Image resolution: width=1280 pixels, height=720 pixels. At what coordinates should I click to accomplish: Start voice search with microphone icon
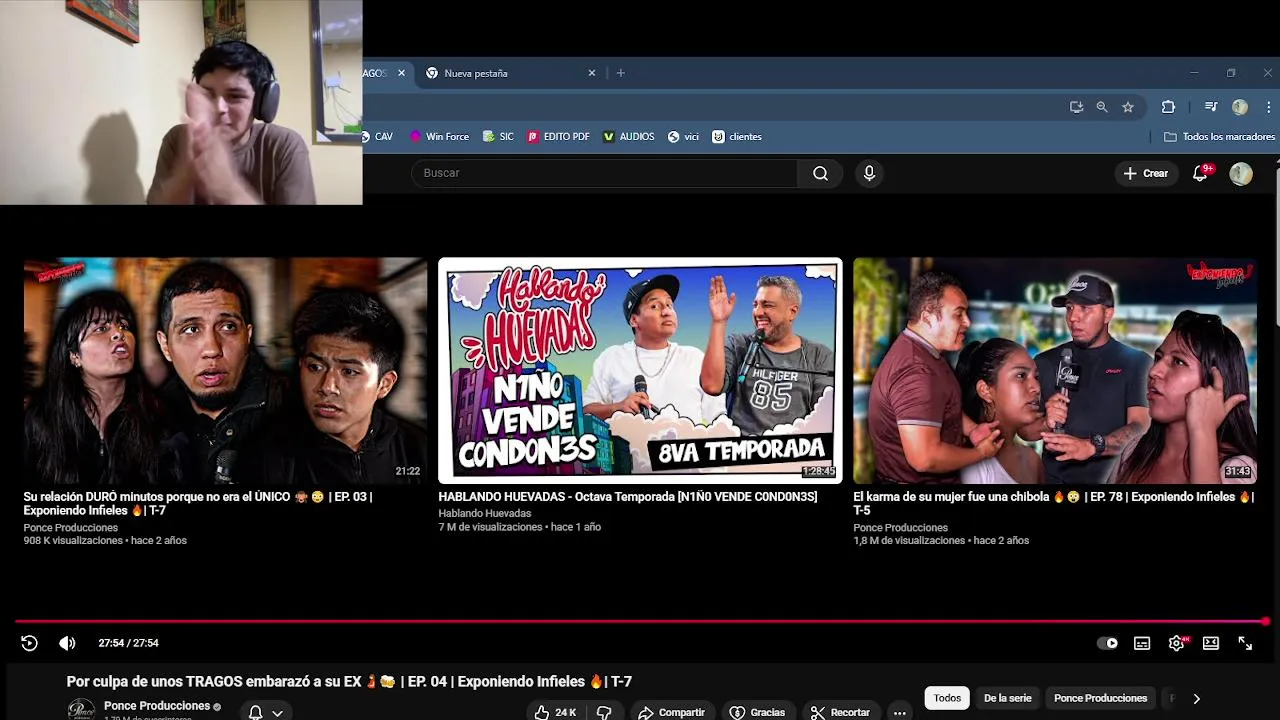(869, 173)
